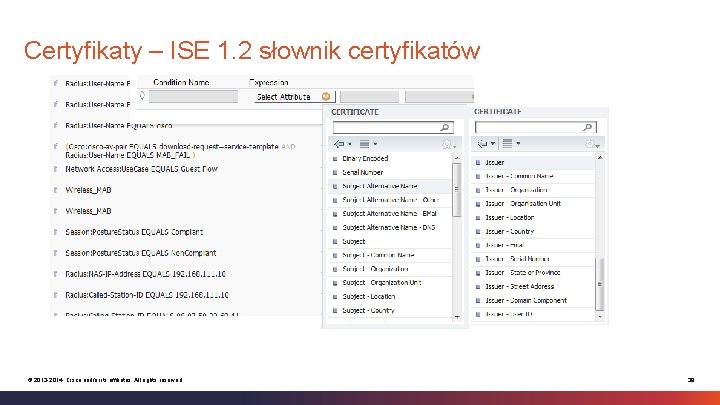Click scroll-up arrow in right Certificate list
720x405 pixels.
pyautogui.click(x=600, y=158)
